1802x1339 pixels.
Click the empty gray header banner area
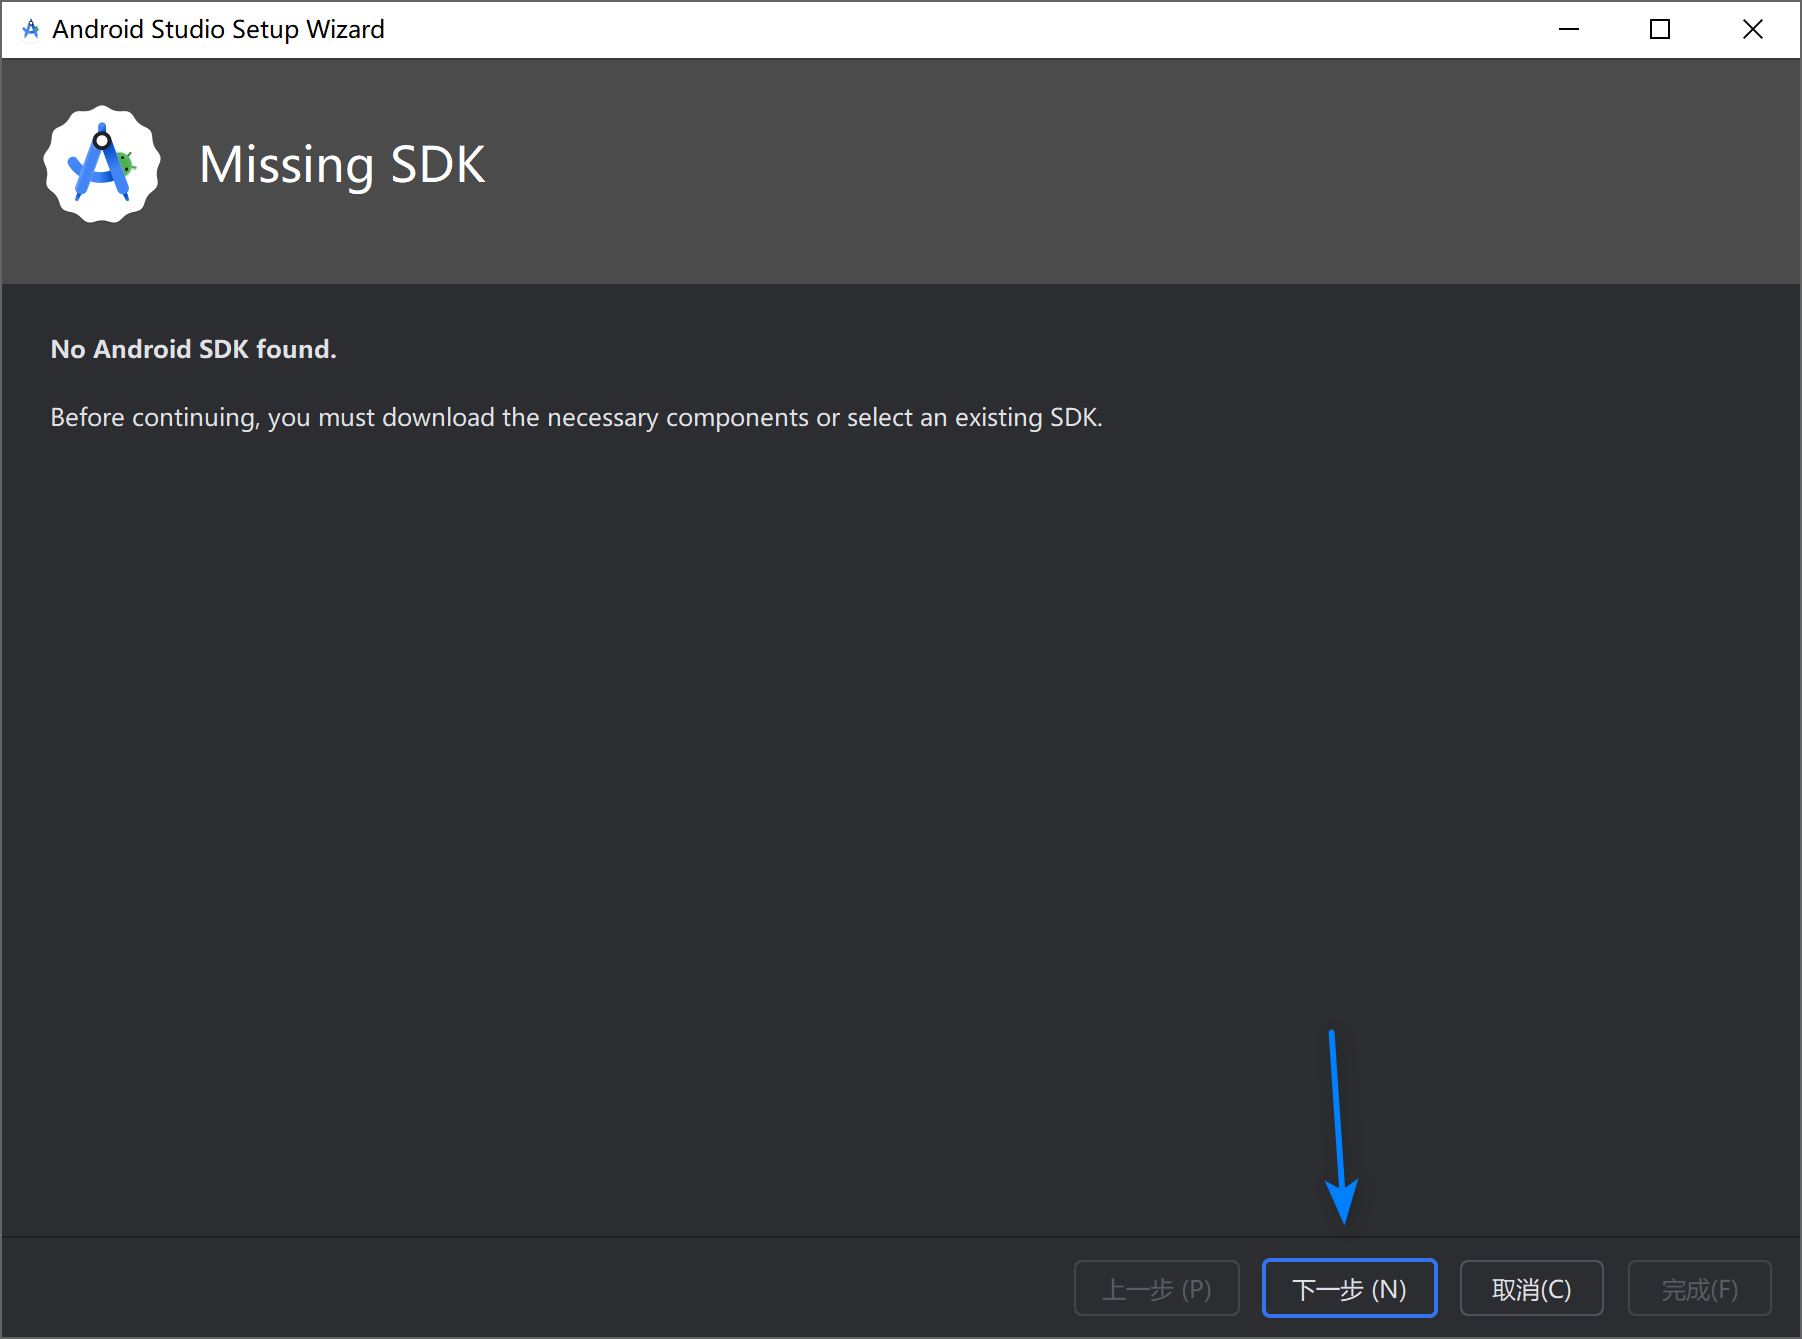(x=1100, y=170)
